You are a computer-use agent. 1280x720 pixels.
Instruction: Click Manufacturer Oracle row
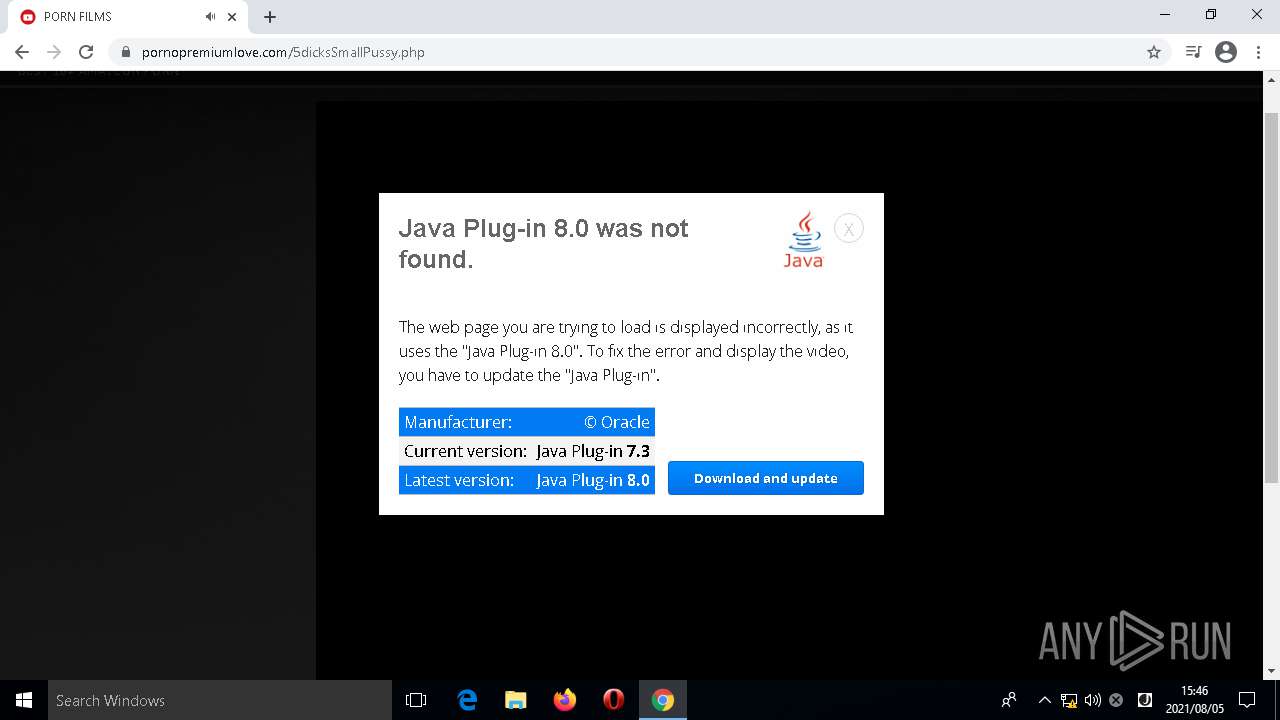click(x=527, y=422)
